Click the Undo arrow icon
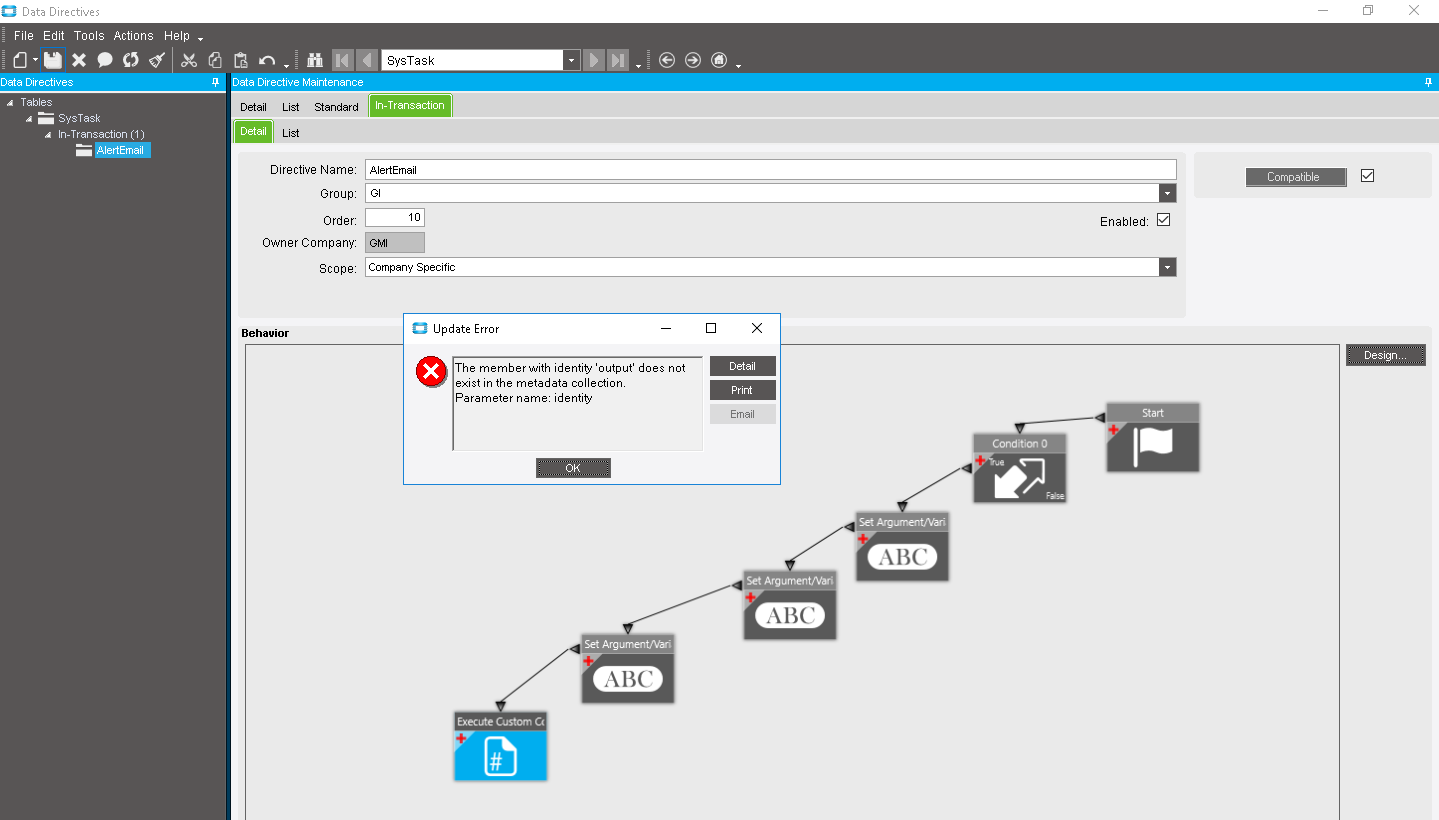 [267, 60]
